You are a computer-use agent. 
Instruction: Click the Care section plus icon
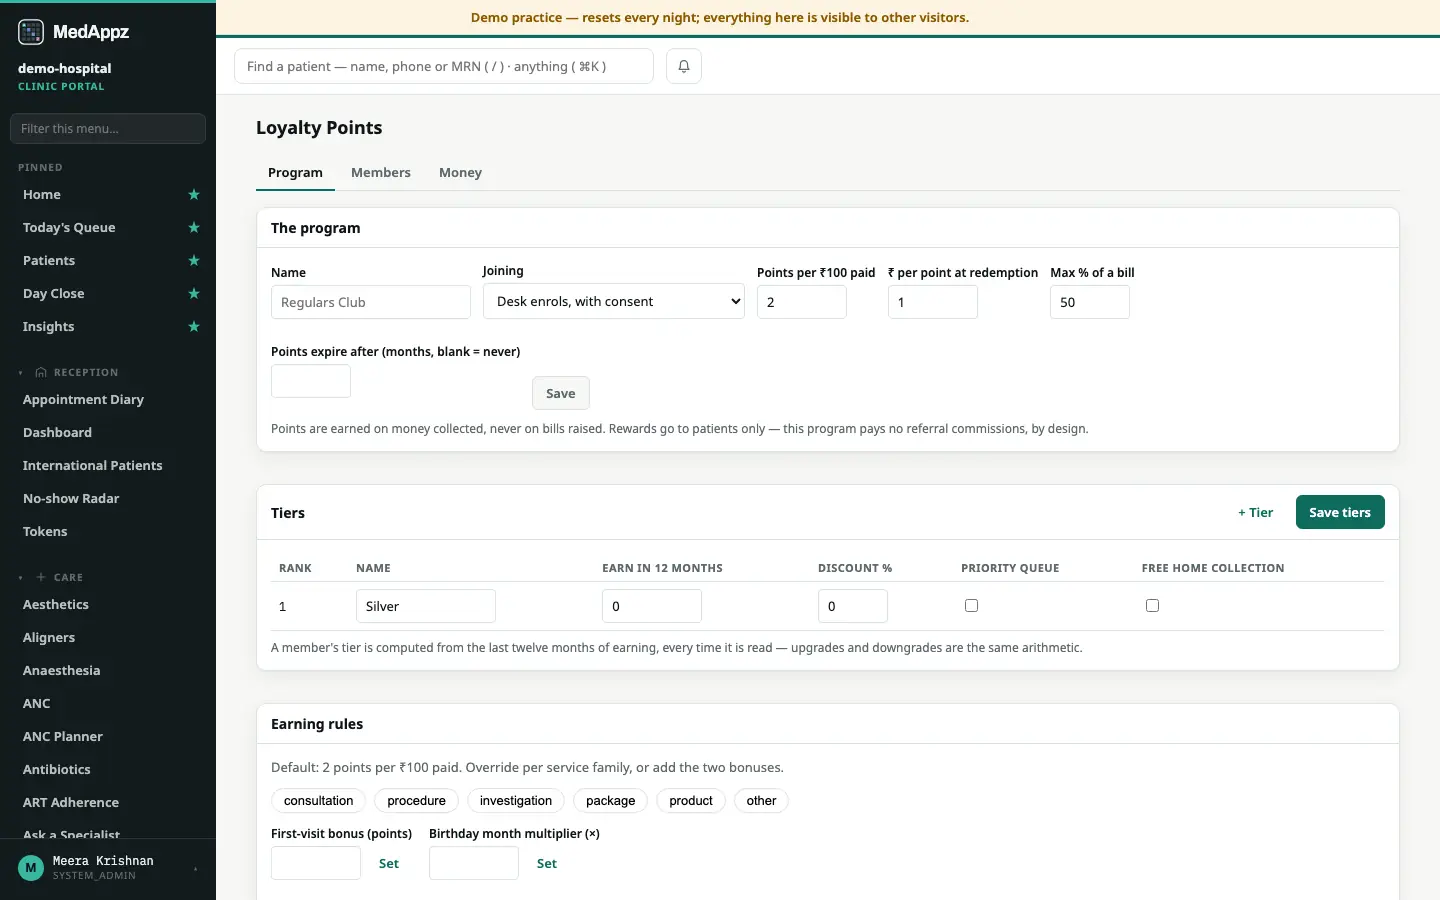[41, 577]
